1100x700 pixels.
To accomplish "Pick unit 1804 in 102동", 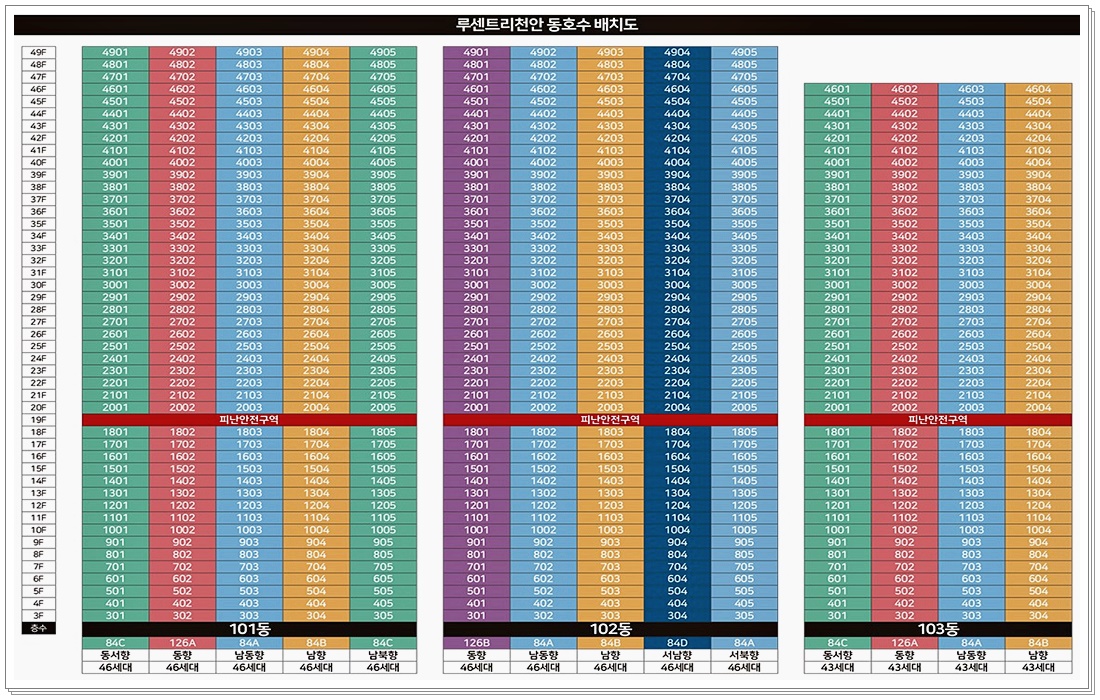I will click(677, 432).
